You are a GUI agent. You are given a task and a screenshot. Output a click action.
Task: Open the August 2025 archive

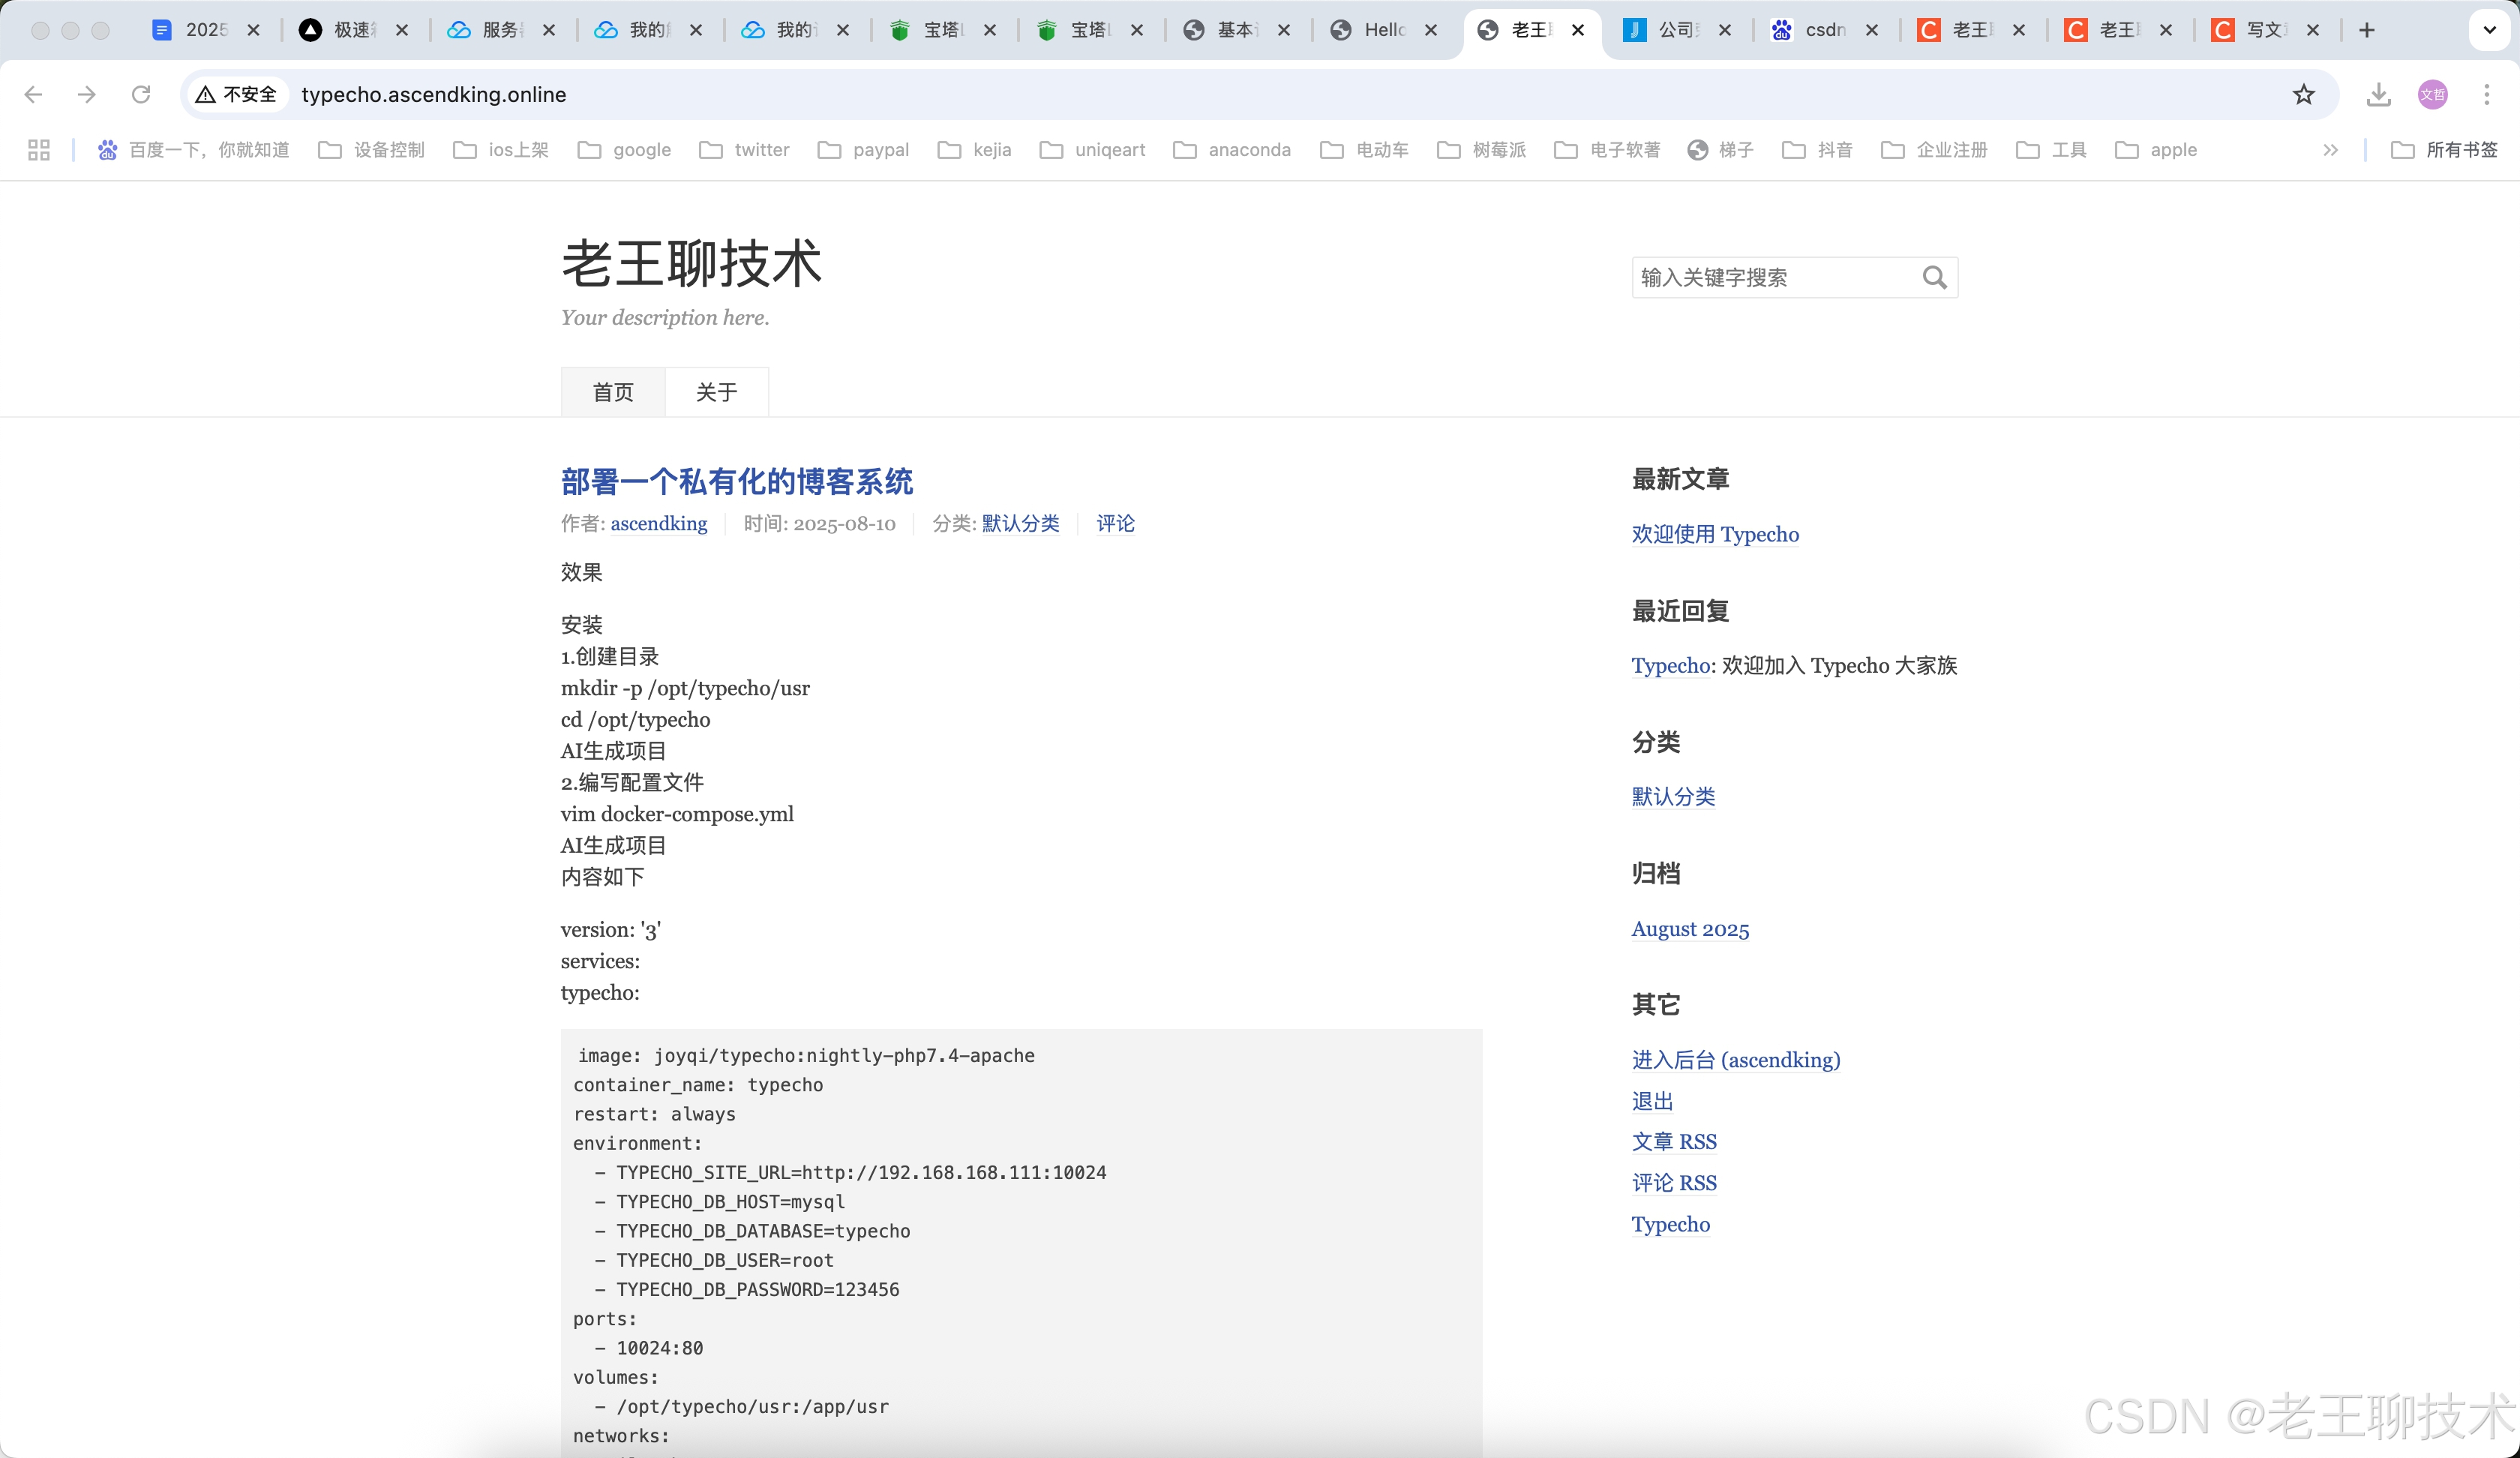pyautogui.click(x=1690, y=929)
